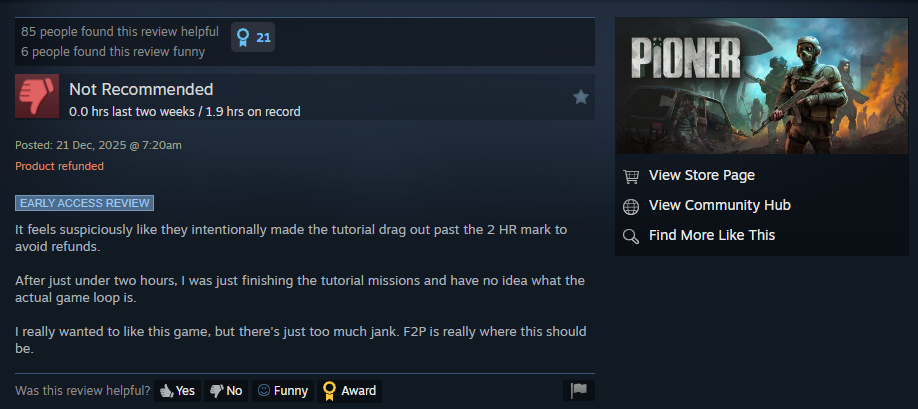Click the magnifier icon beside Find More Like This
This screenshot has width=918, height=409.
[631, 236]
